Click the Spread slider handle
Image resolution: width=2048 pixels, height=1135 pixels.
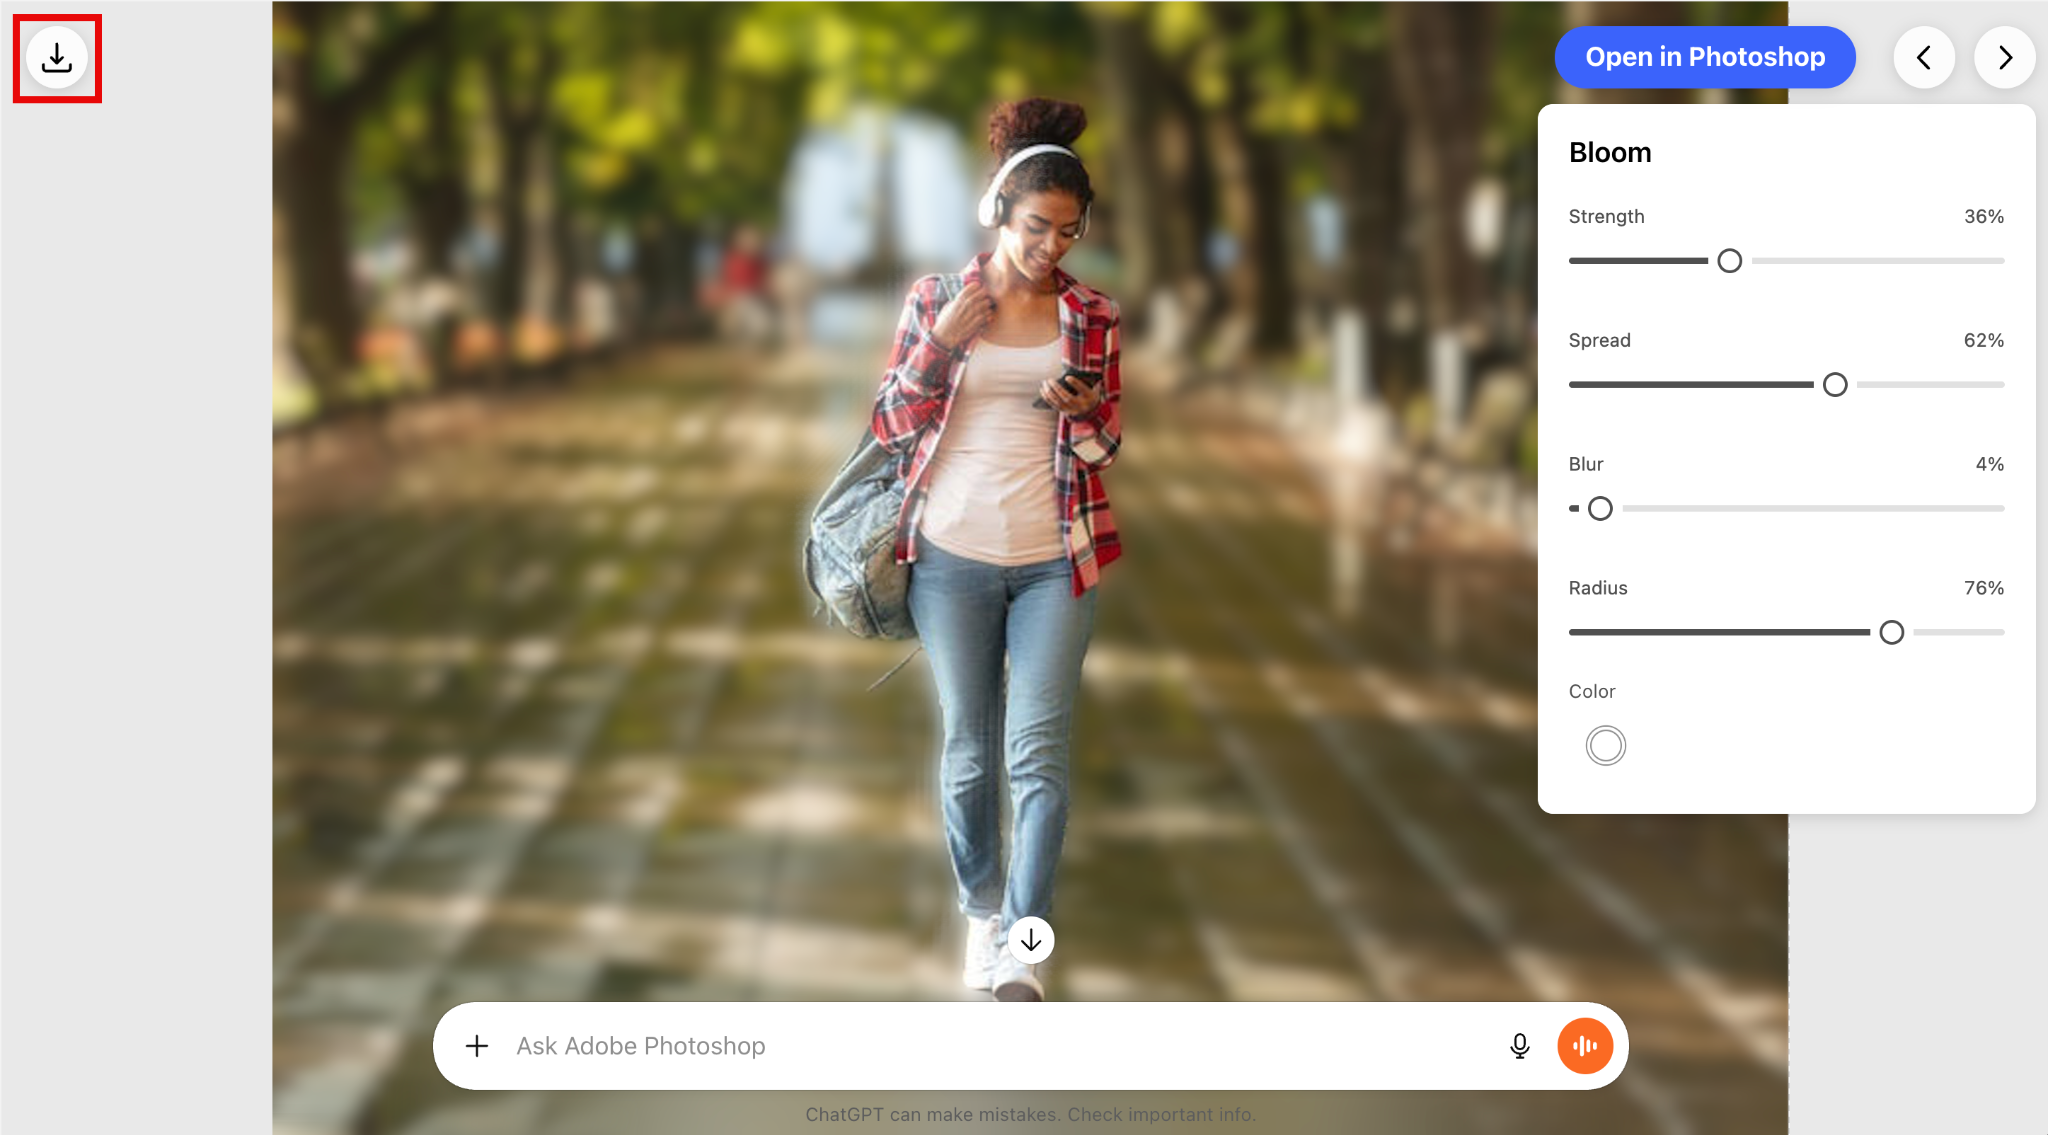[x=1834, y=385]
